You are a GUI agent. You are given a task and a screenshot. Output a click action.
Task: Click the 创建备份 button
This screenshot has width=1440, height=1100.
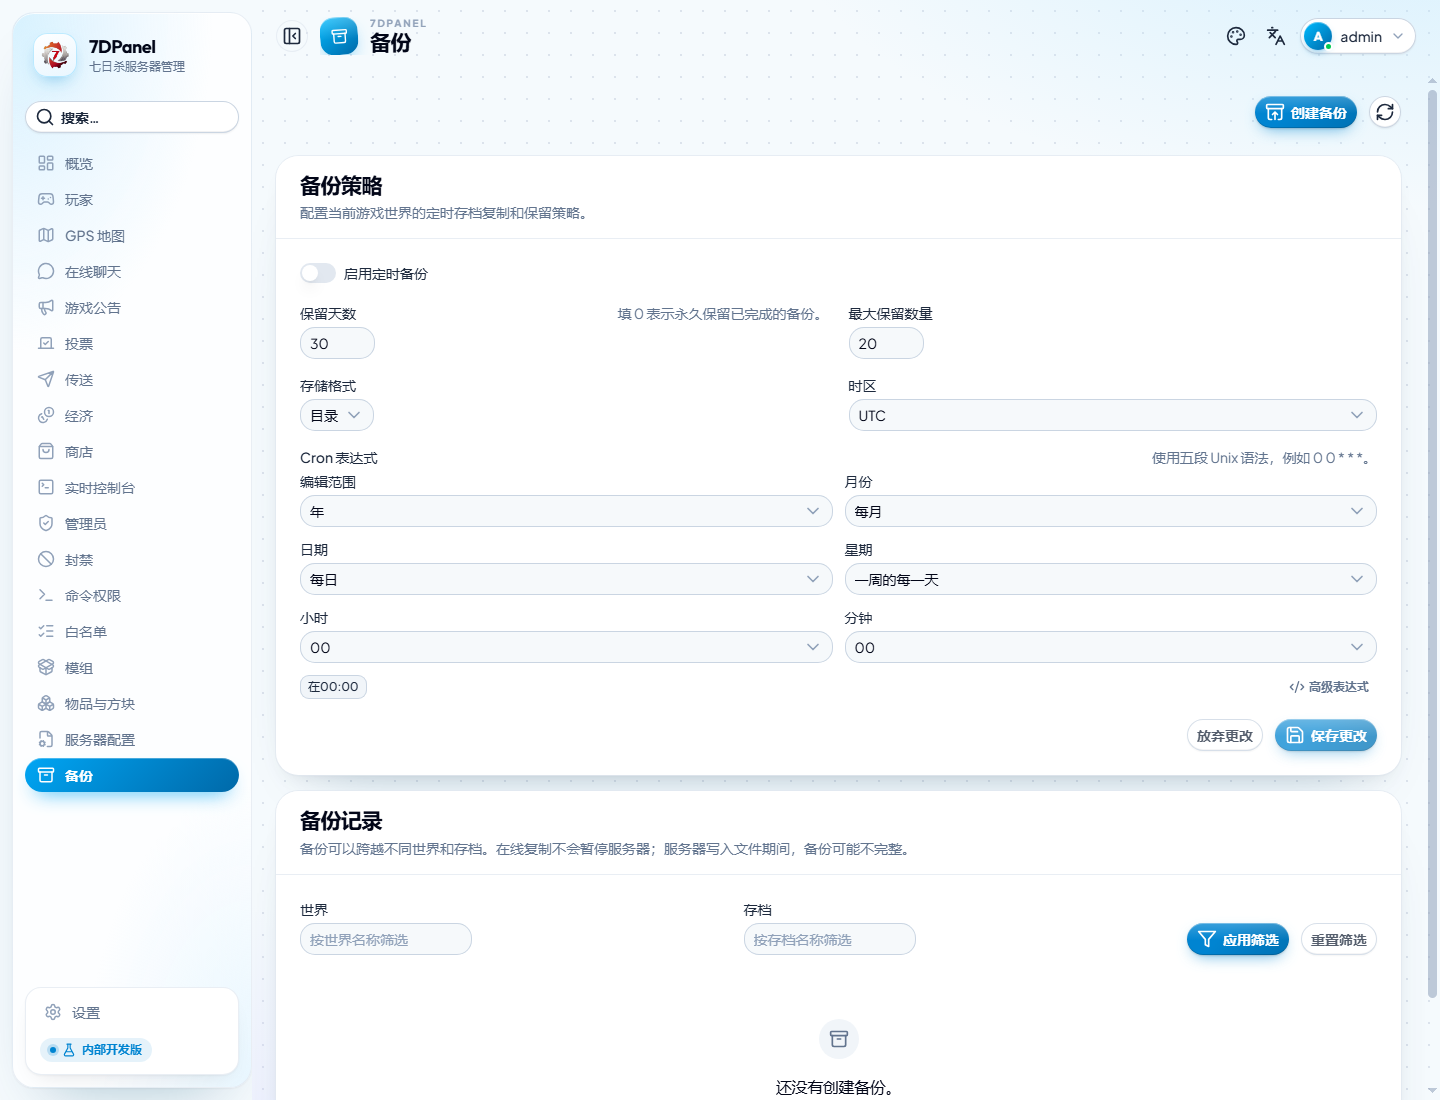1306,112
